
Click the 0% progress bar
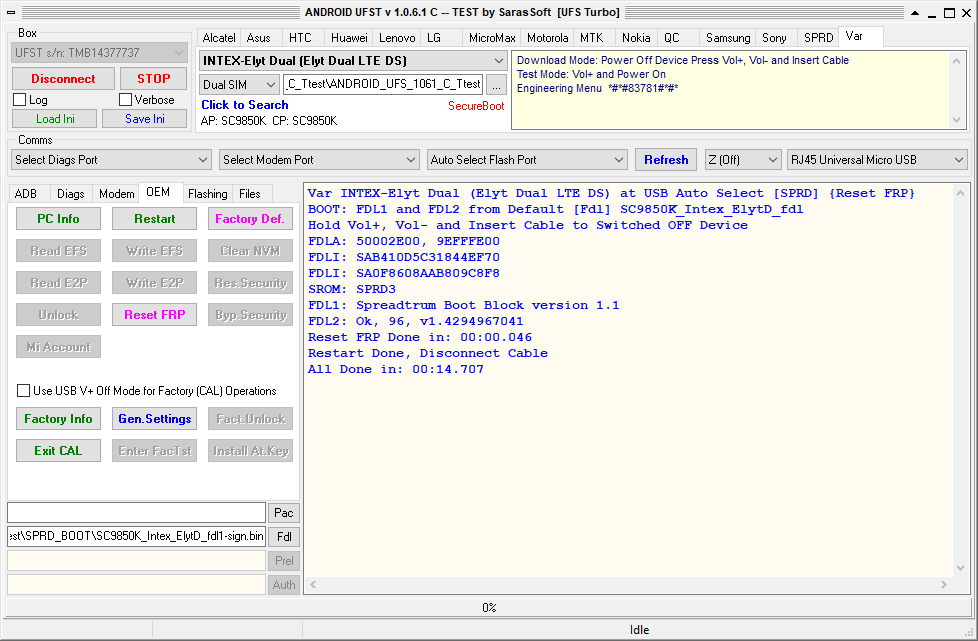pyautogui.click(x=489, y=607)
